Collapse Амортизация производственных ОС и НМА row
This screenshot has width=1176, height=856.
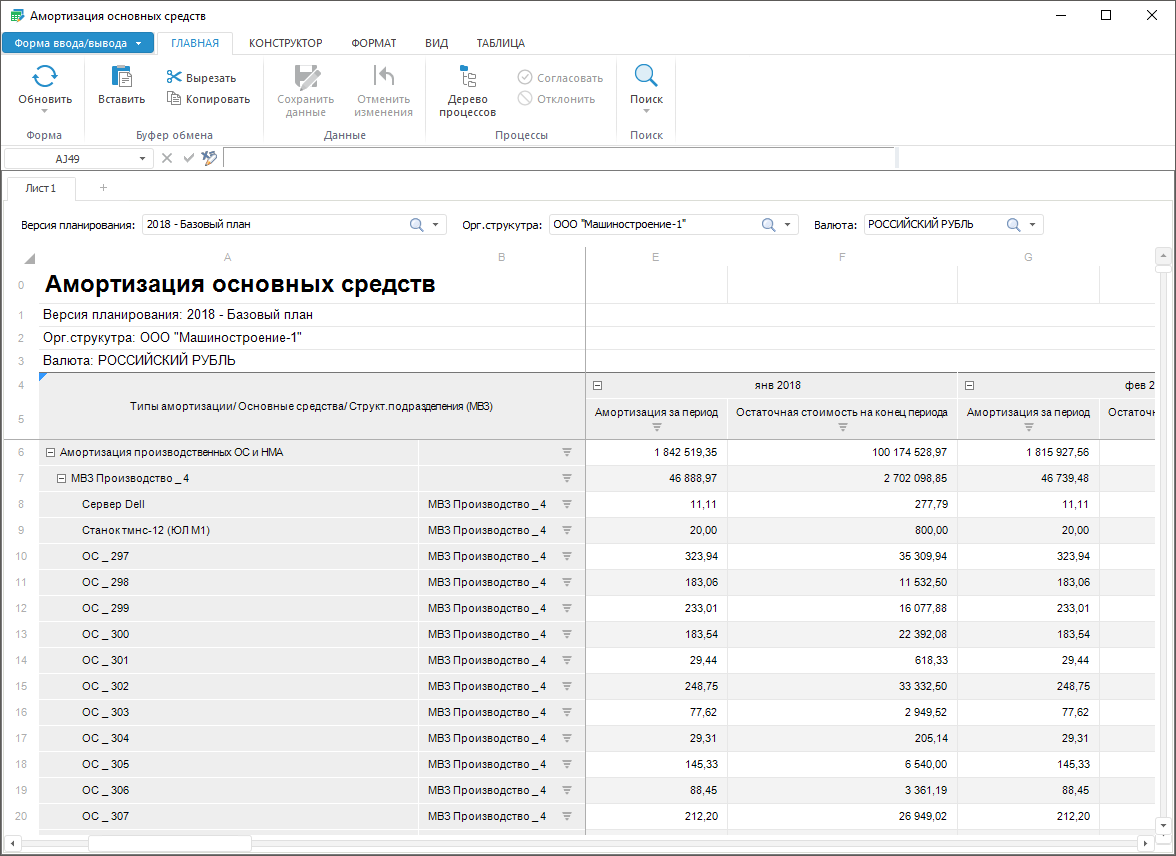tap(50, 452)
